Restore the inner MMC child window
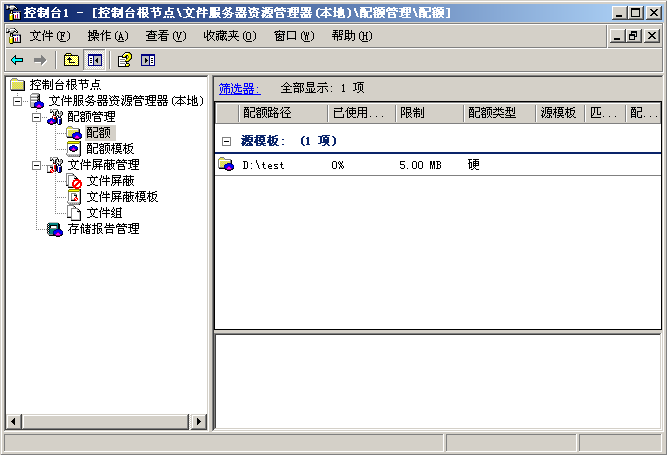Viewport: 667px width, 455px height. 633,36
